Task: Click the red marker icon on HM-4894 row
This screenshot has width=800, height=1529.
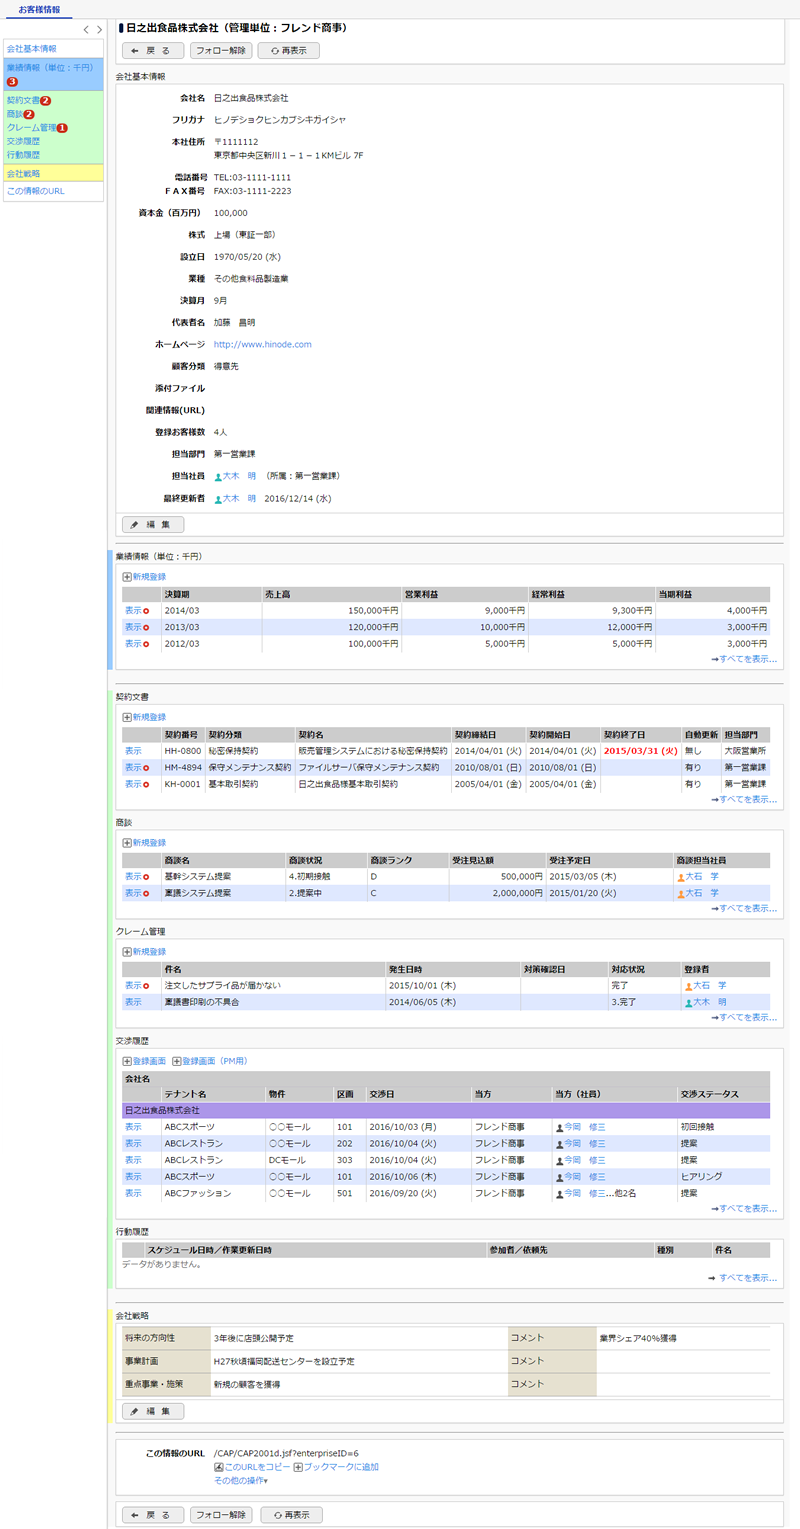Action: point(146,768)
